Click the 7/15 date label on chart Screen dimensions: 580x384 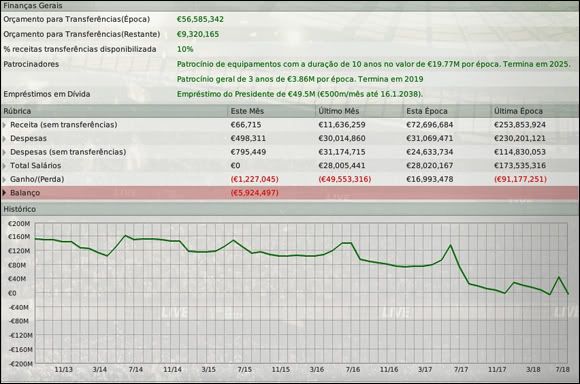[245, 370]
